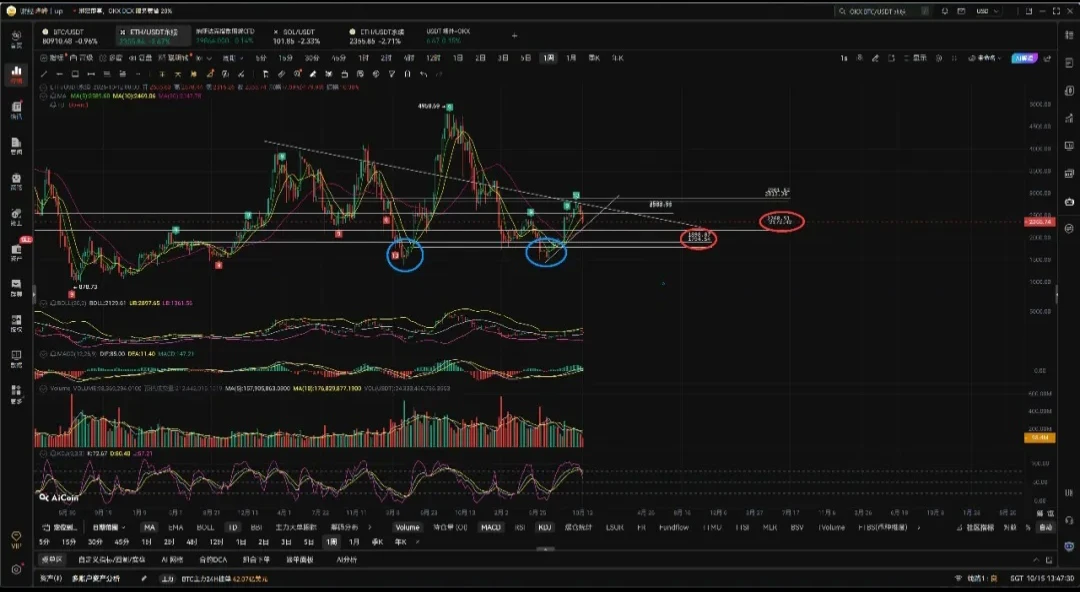
Task: Toggle the BOLL indicator in bottom indicator bar
Action: point(205,527)
